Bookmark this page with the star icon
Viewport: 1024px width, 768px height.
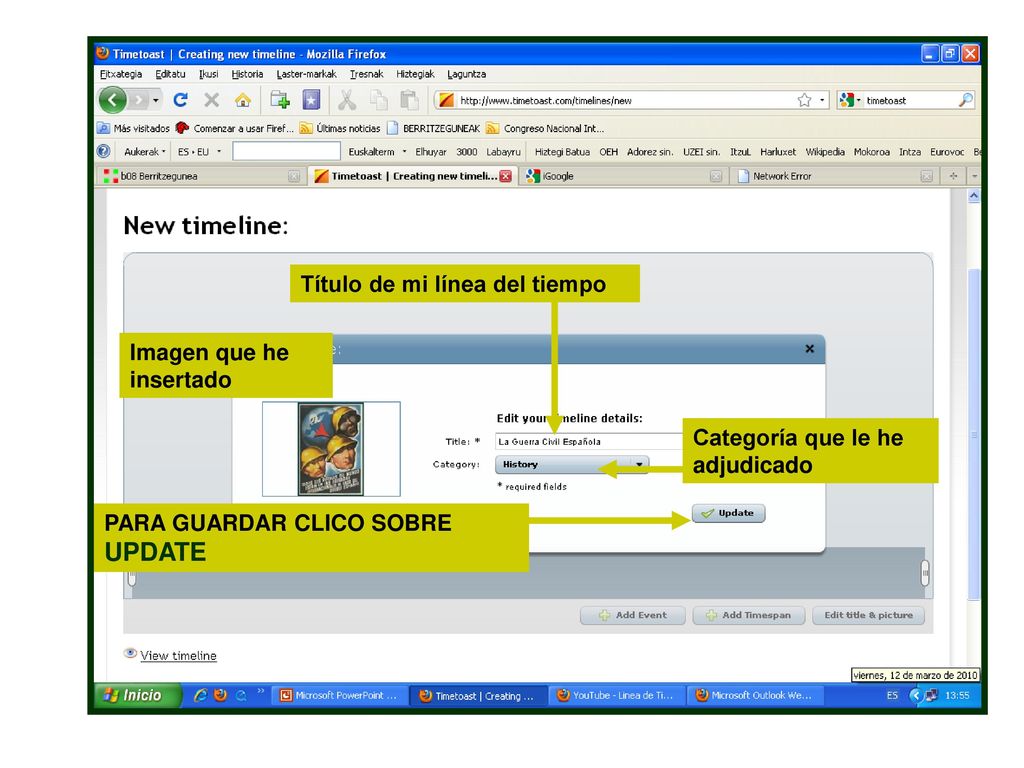pos(805,100)
